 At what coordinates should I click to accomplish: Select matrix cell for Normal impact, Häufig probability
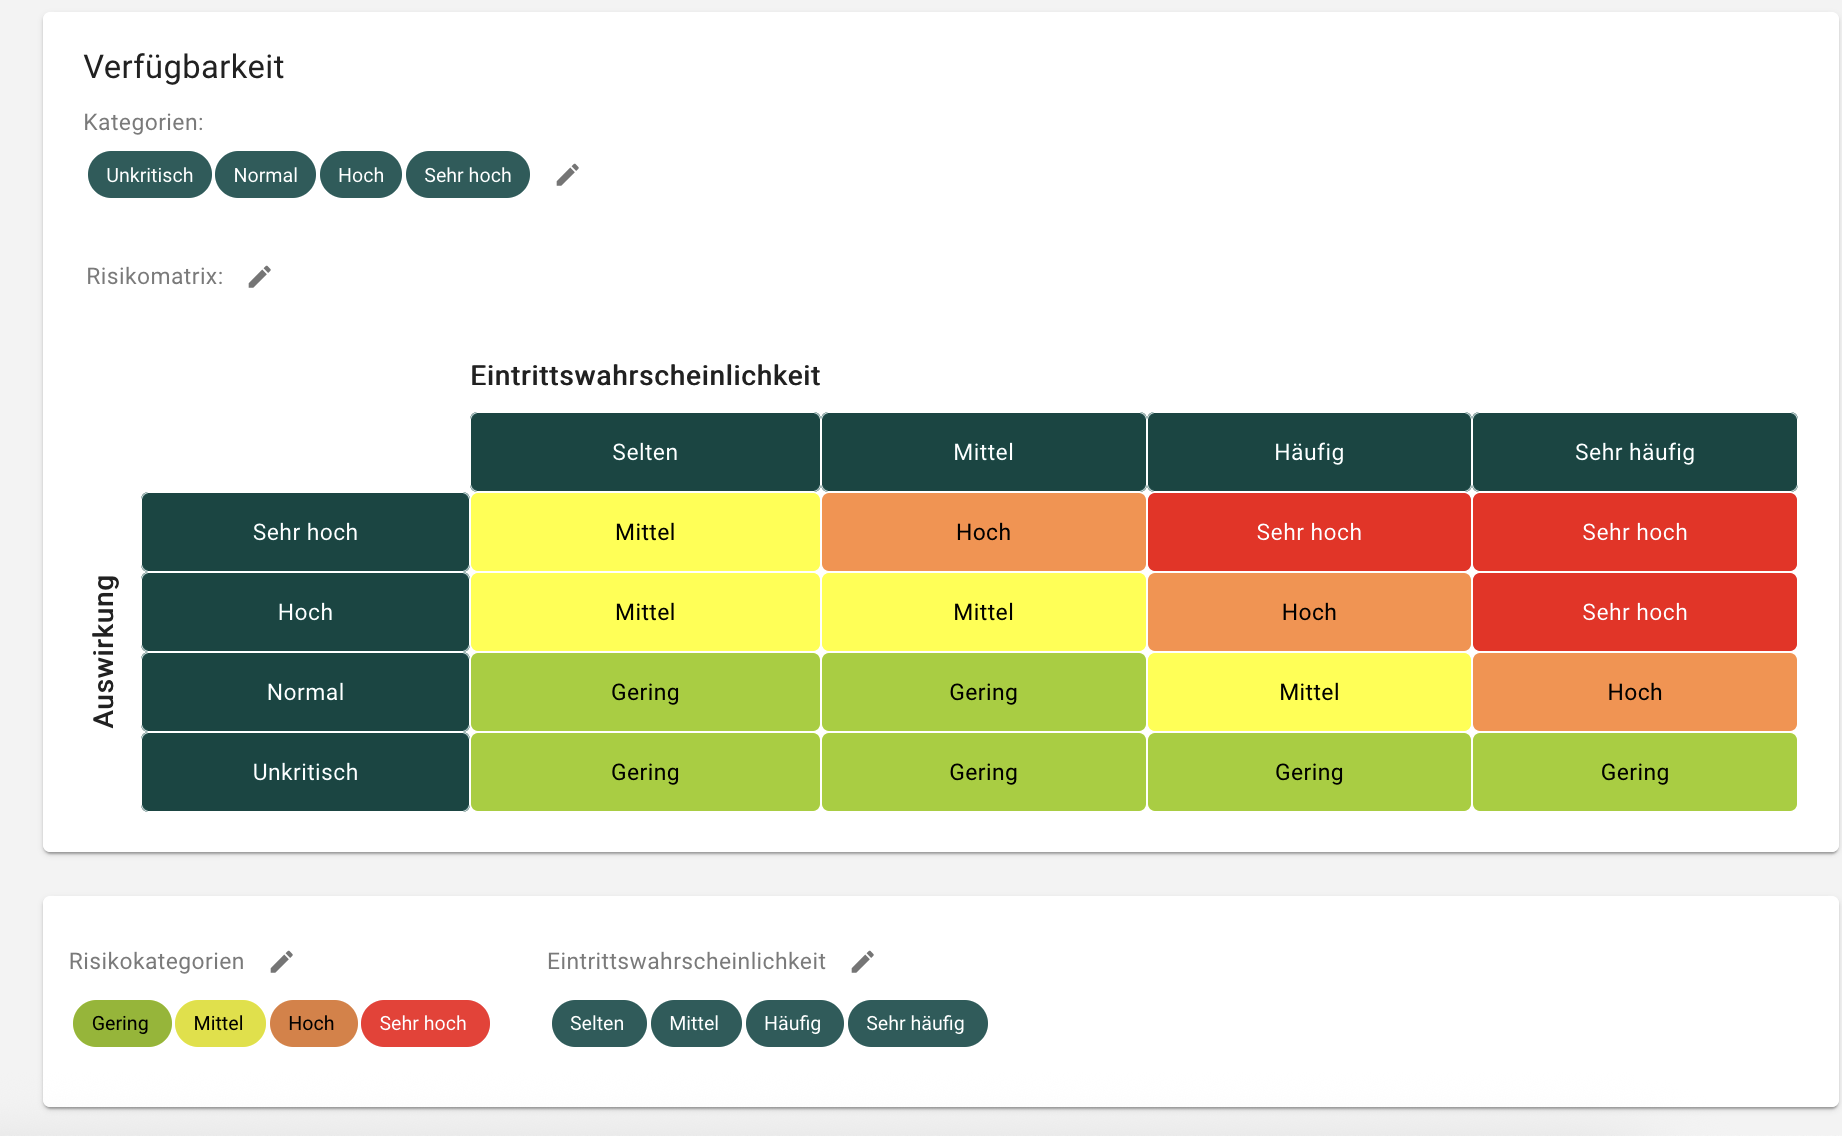1308,692
